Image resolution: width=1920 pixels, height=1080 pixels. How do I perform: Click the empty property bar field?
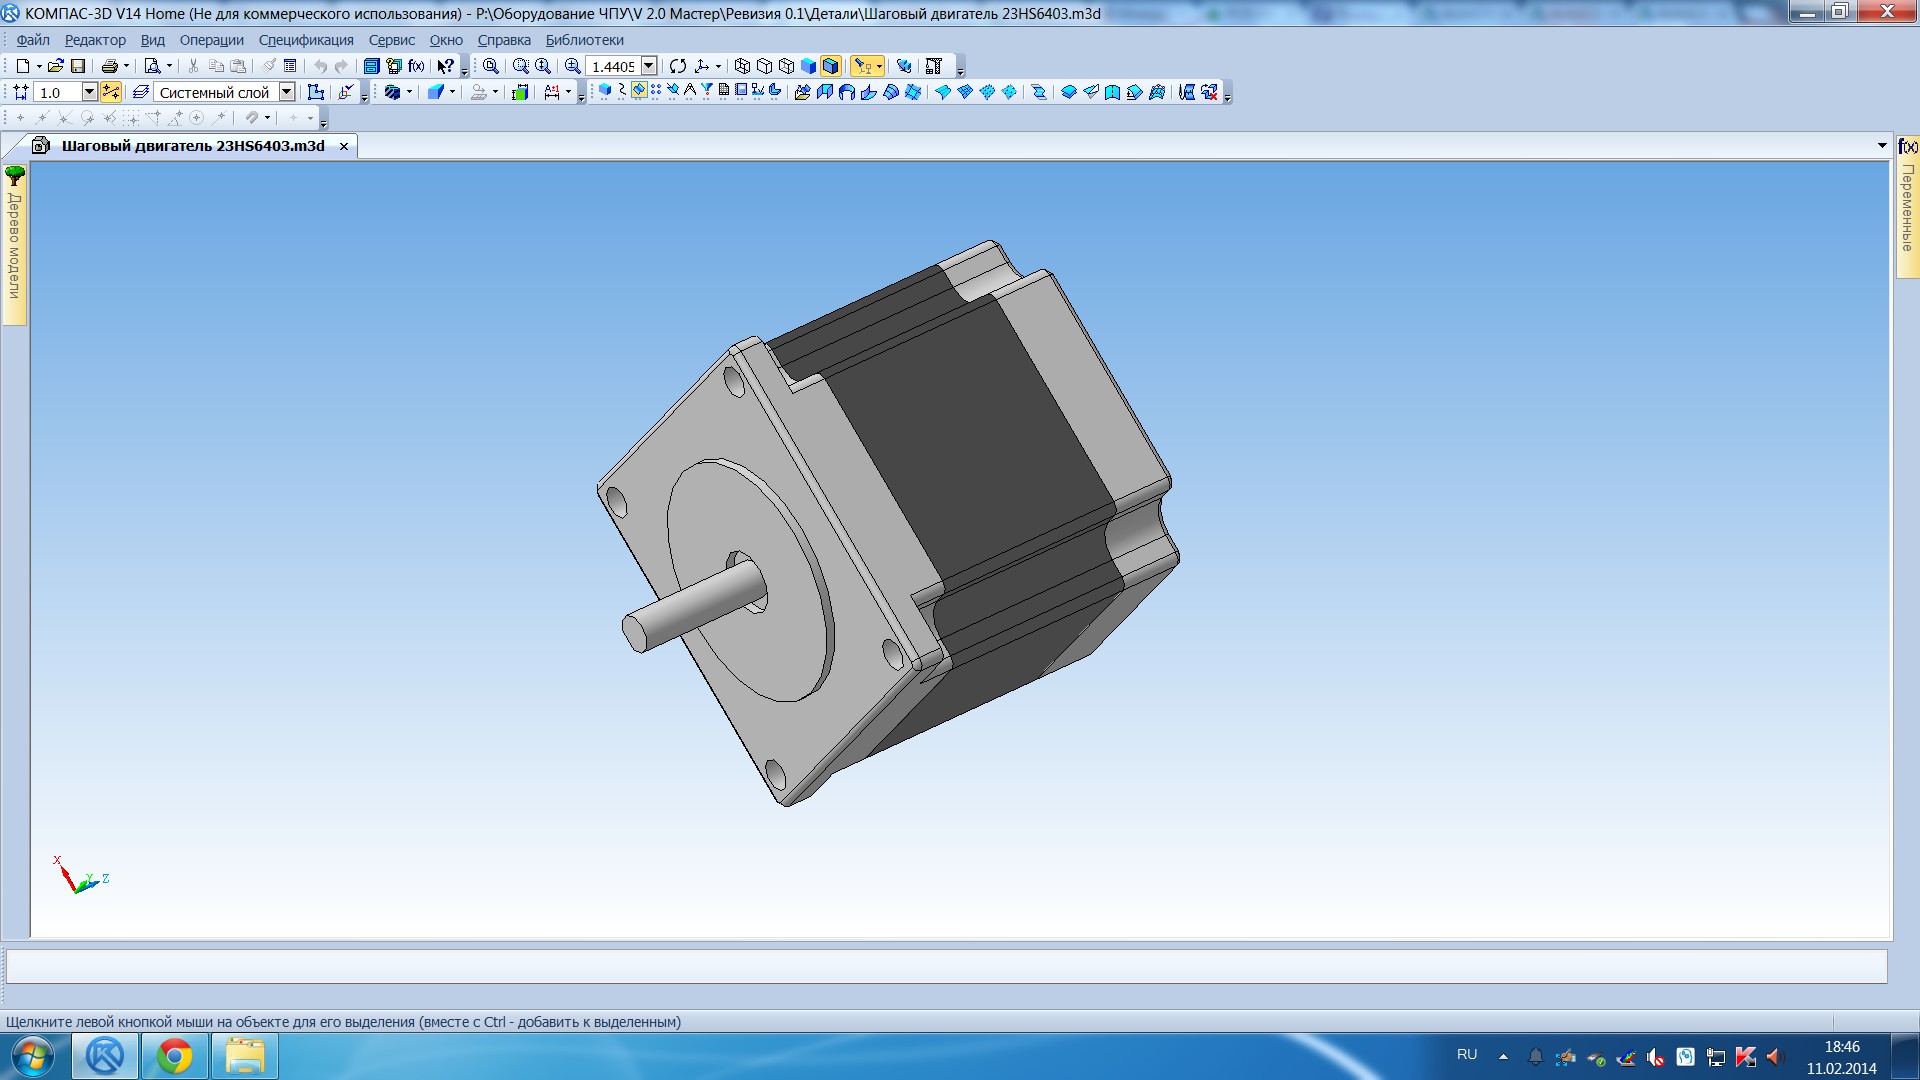pos(946,966)
